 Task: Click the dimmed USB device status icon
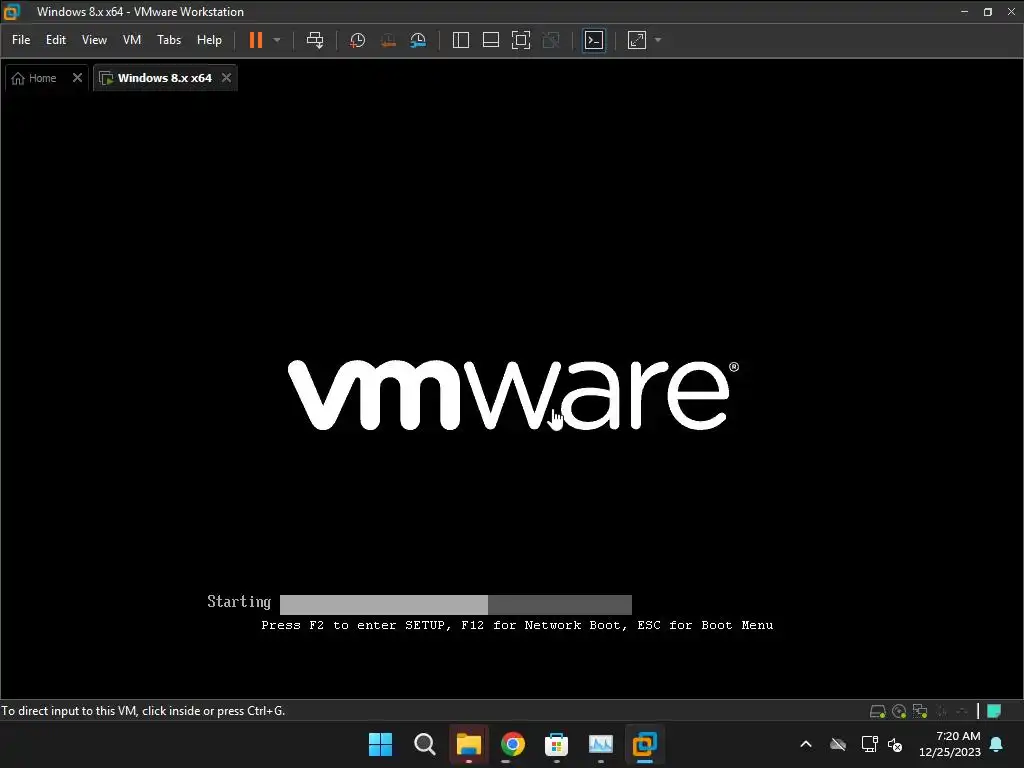coord(962,711)
